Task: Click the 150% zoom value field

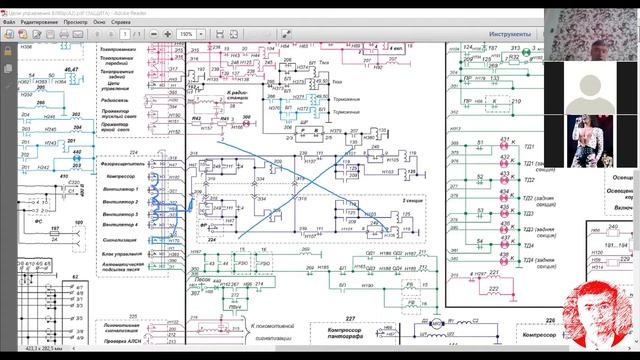Action: click(x=187, y=34)
